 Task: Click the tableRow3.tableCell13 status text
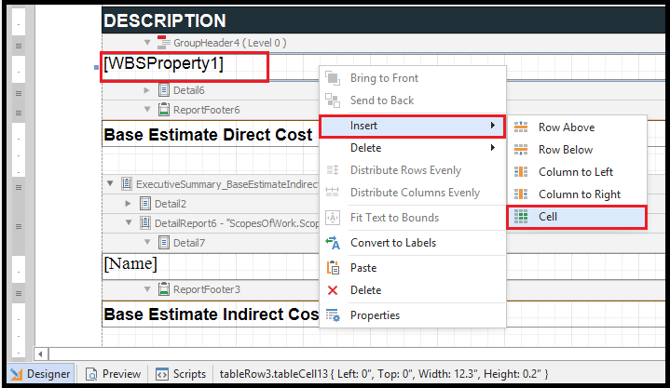384,374
